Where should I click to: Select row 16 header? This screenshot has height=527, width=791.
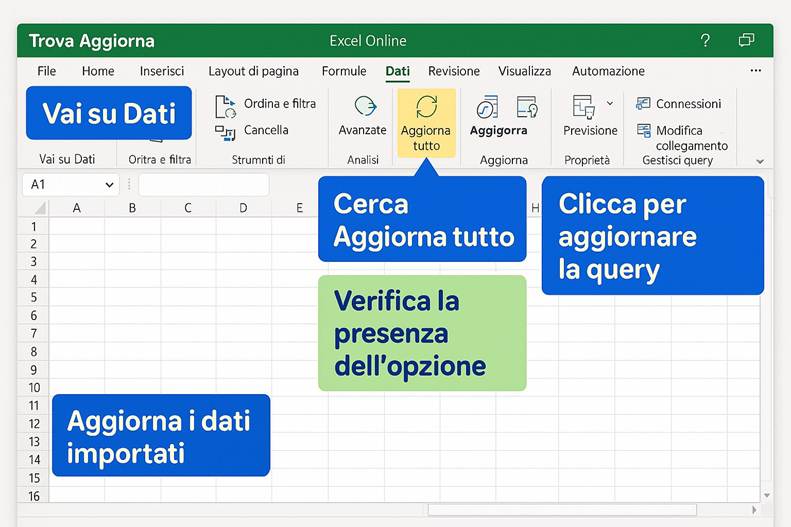tap(33, 496)
